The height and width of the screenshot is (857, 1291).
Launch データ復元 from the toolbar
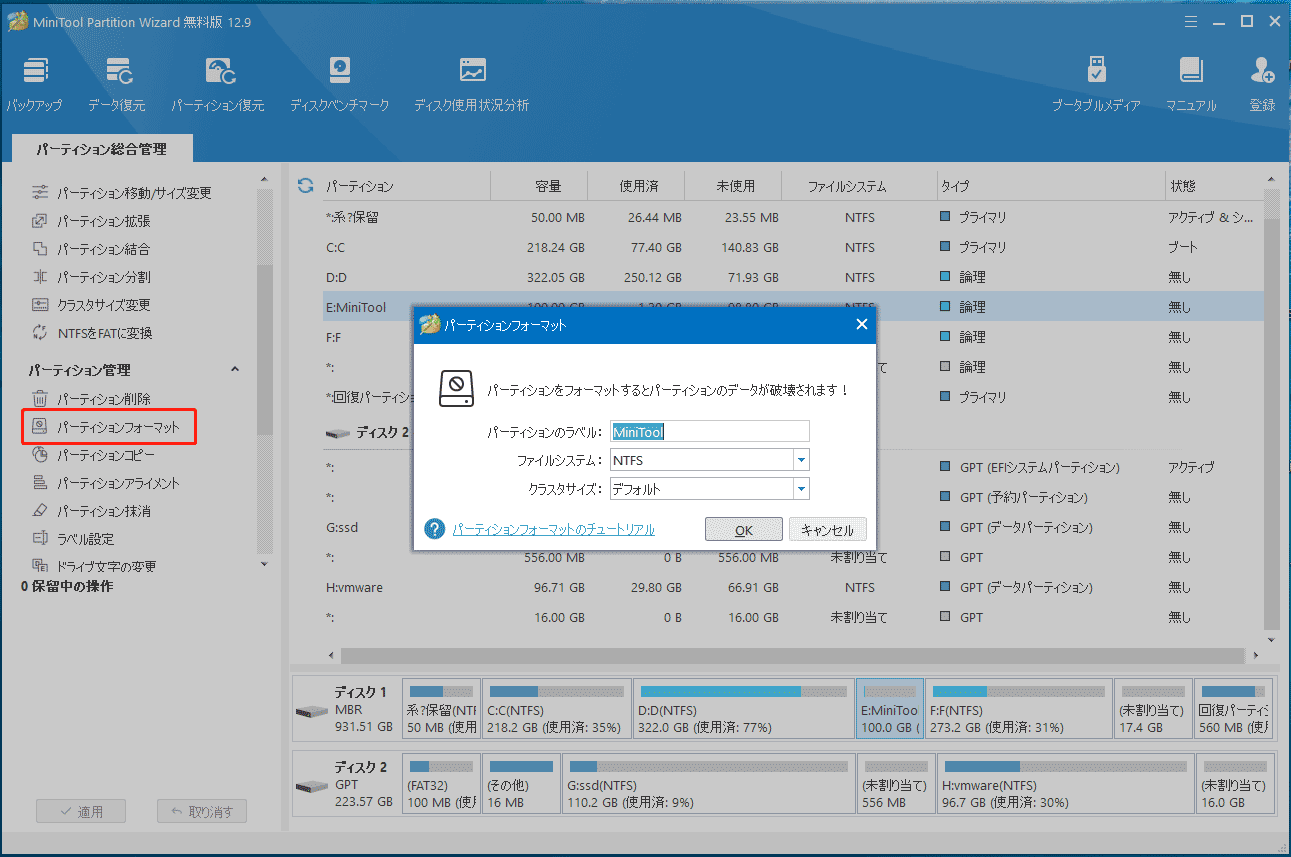tap(116, 83)
